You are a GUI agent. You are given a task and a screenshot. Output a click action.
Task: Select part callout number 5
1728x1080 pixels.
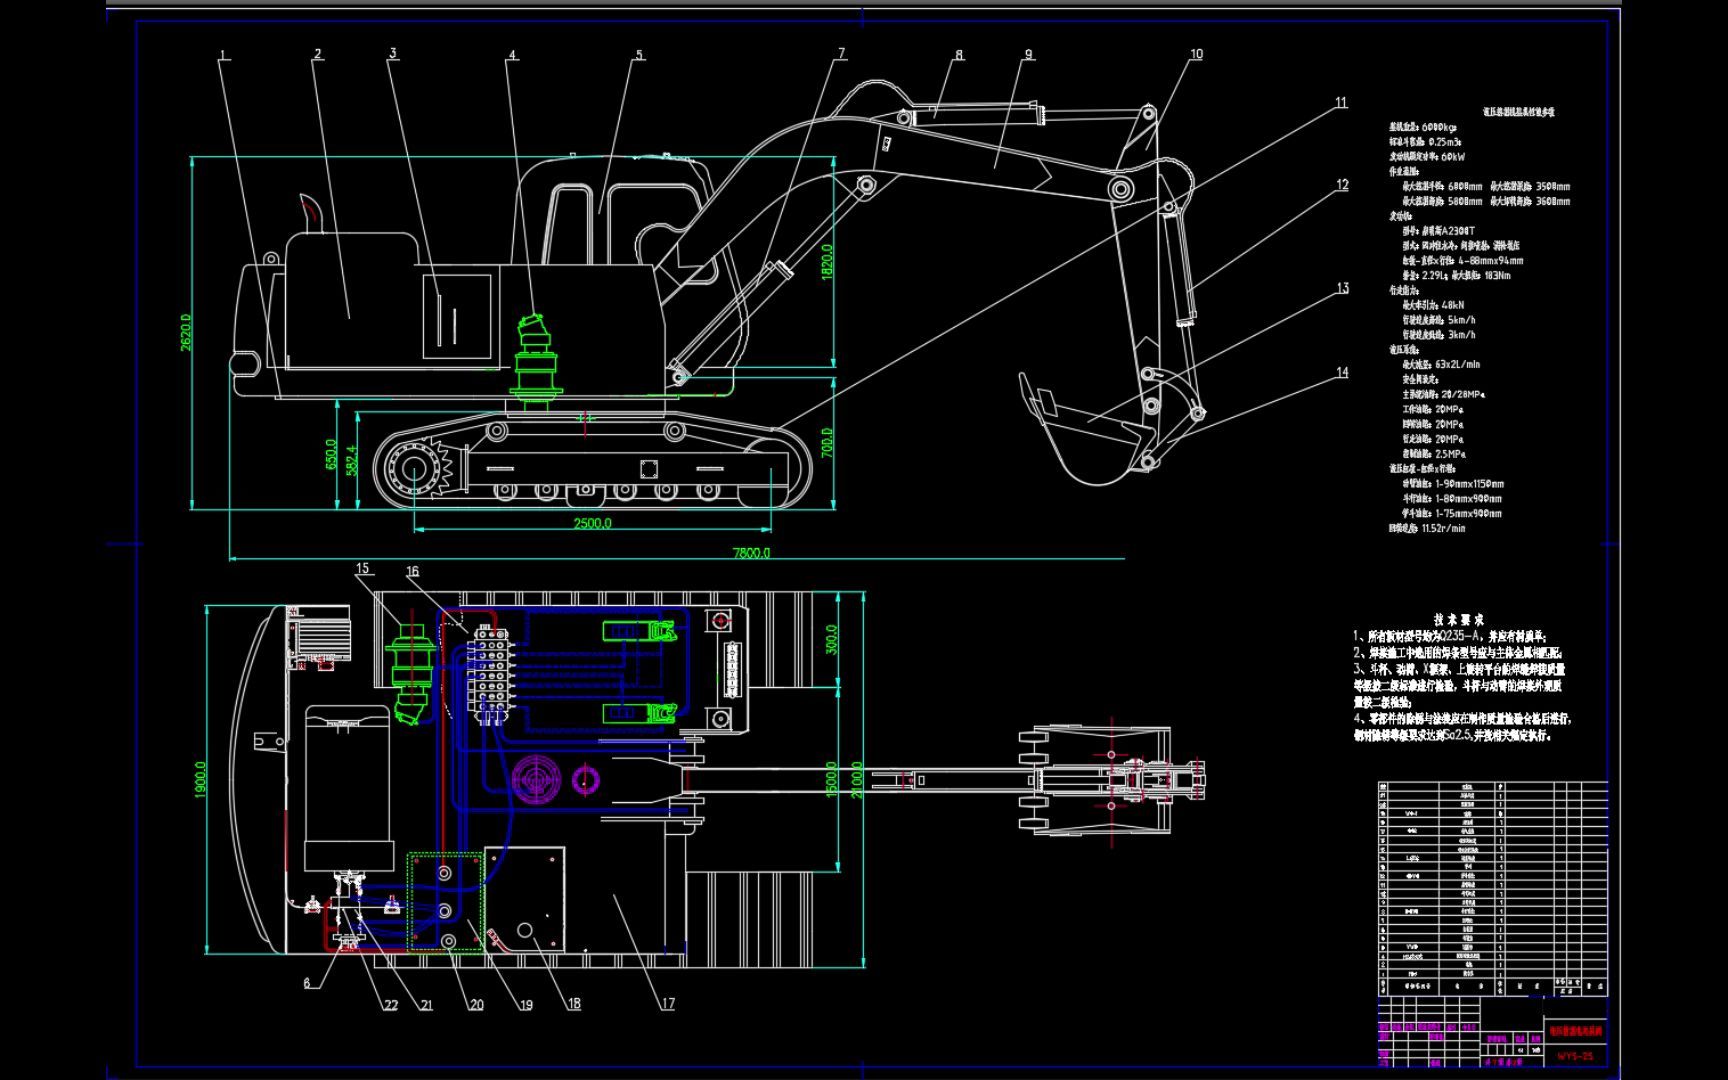(639, 56)
